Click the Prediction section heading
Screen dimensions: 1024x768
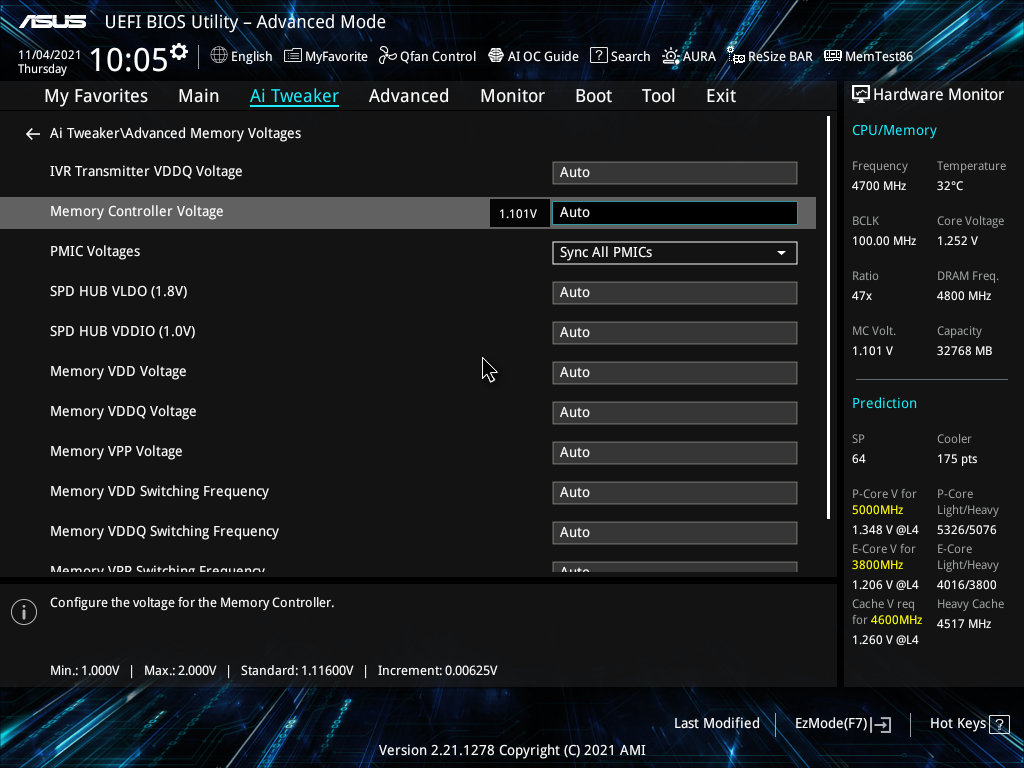click(884, 403)
